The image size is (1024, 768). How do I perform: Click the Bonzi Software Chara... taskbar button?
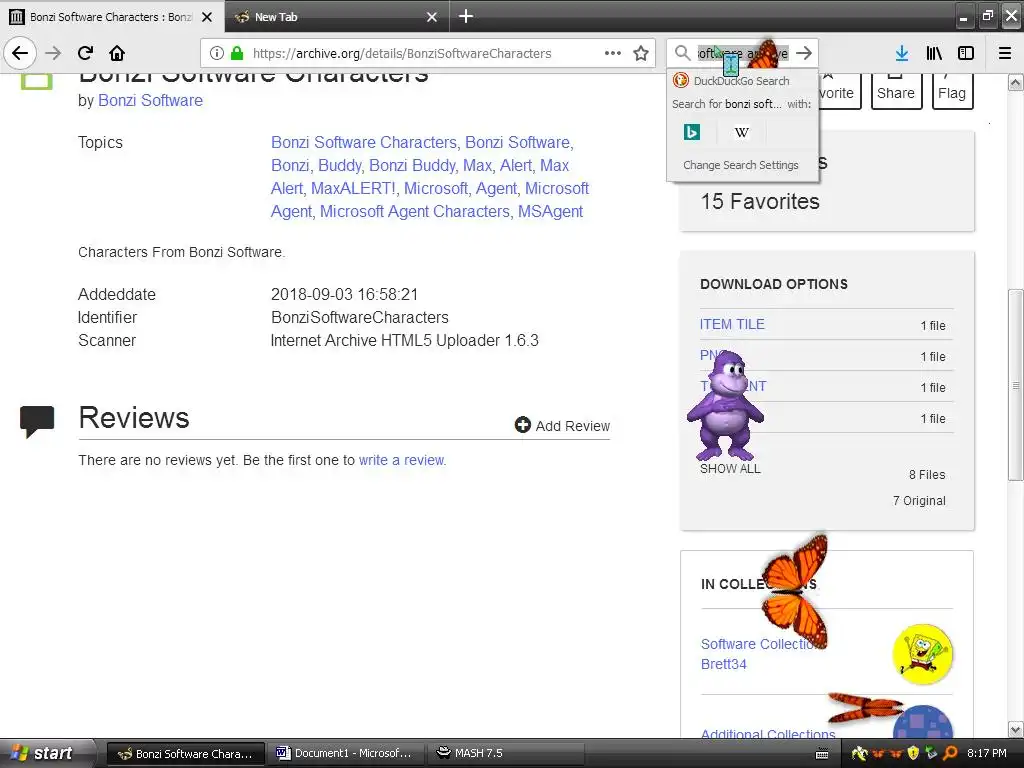coord(186,753)
